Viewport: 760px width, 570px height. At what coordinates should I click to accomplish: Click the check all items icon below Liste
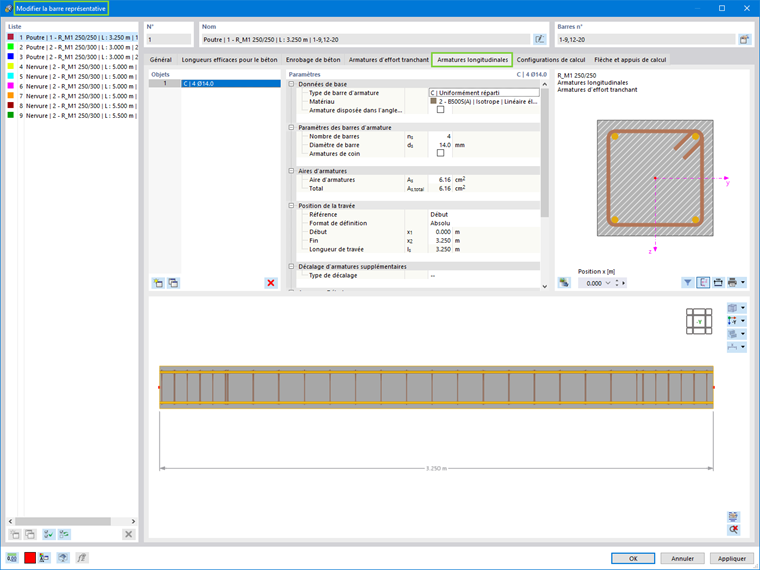tap(48, 534)
